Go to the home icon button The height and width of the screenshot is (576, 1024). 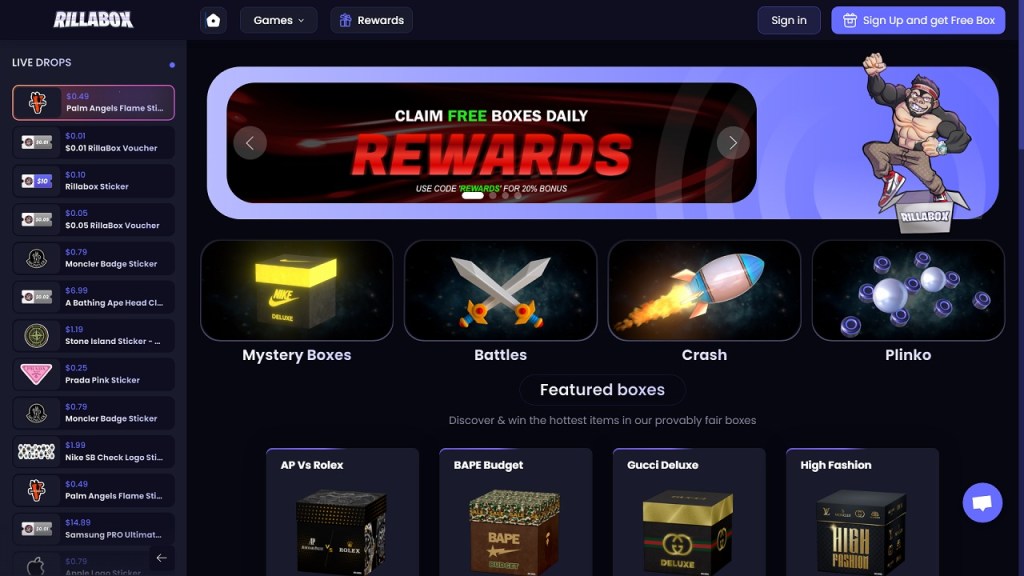[213, 20]
